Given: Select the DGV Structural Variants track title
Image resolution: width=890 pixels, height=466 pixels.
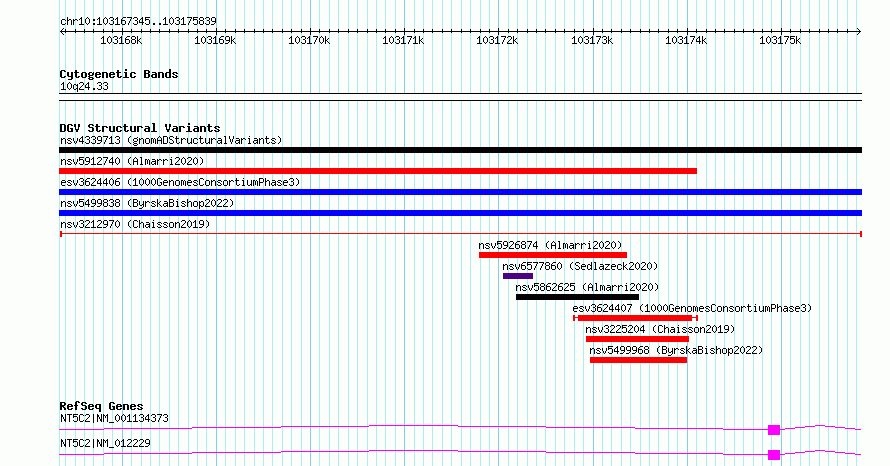Looking at the screenshot, I should pos(140,128).
